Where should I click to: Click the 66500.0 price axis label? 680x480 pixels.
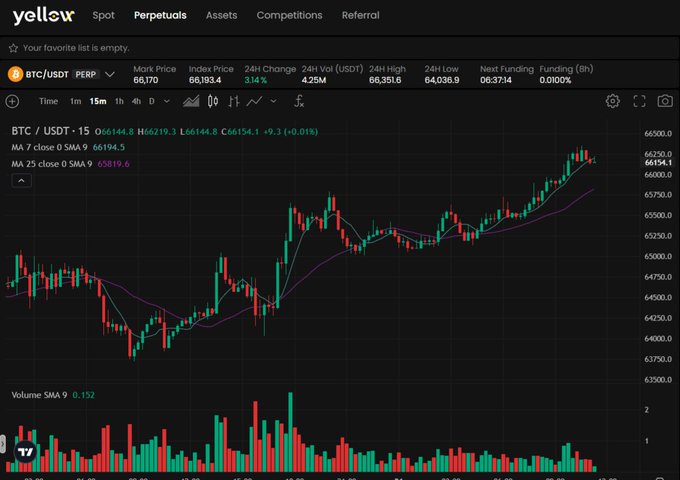click(x=658, y=134)
